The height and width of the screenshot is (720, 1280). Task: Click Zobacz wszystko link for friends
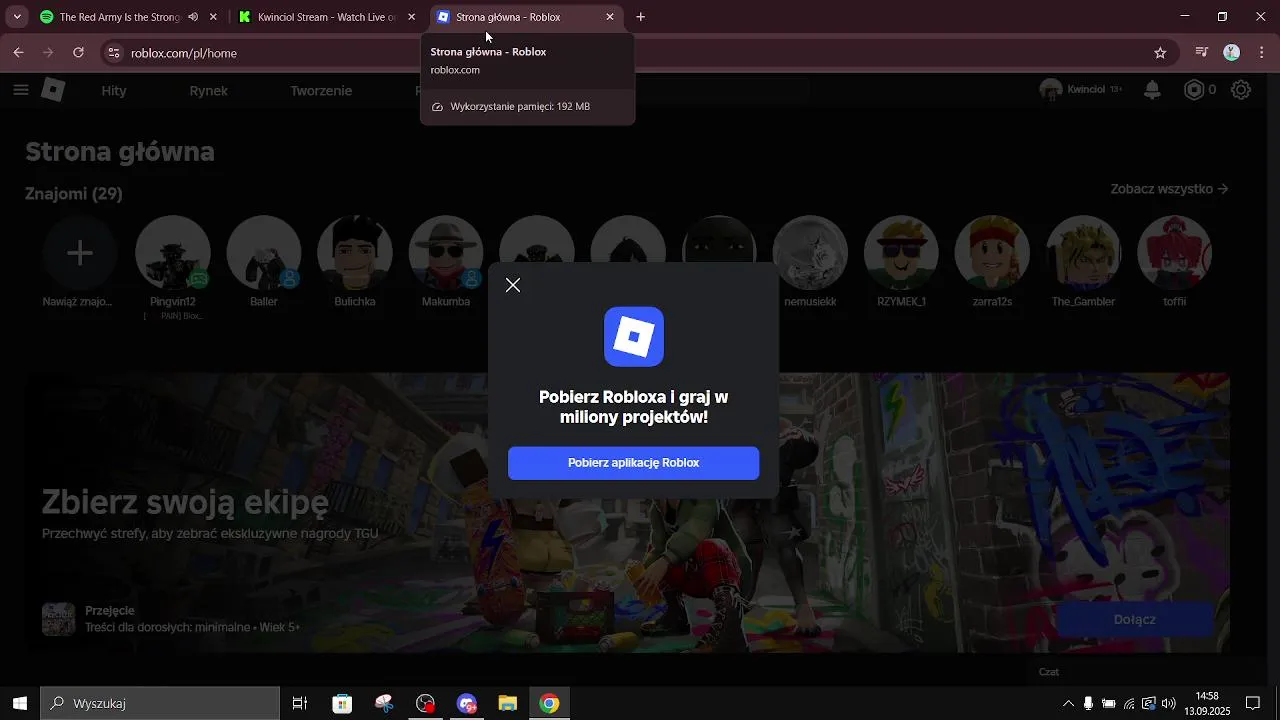1169,189
